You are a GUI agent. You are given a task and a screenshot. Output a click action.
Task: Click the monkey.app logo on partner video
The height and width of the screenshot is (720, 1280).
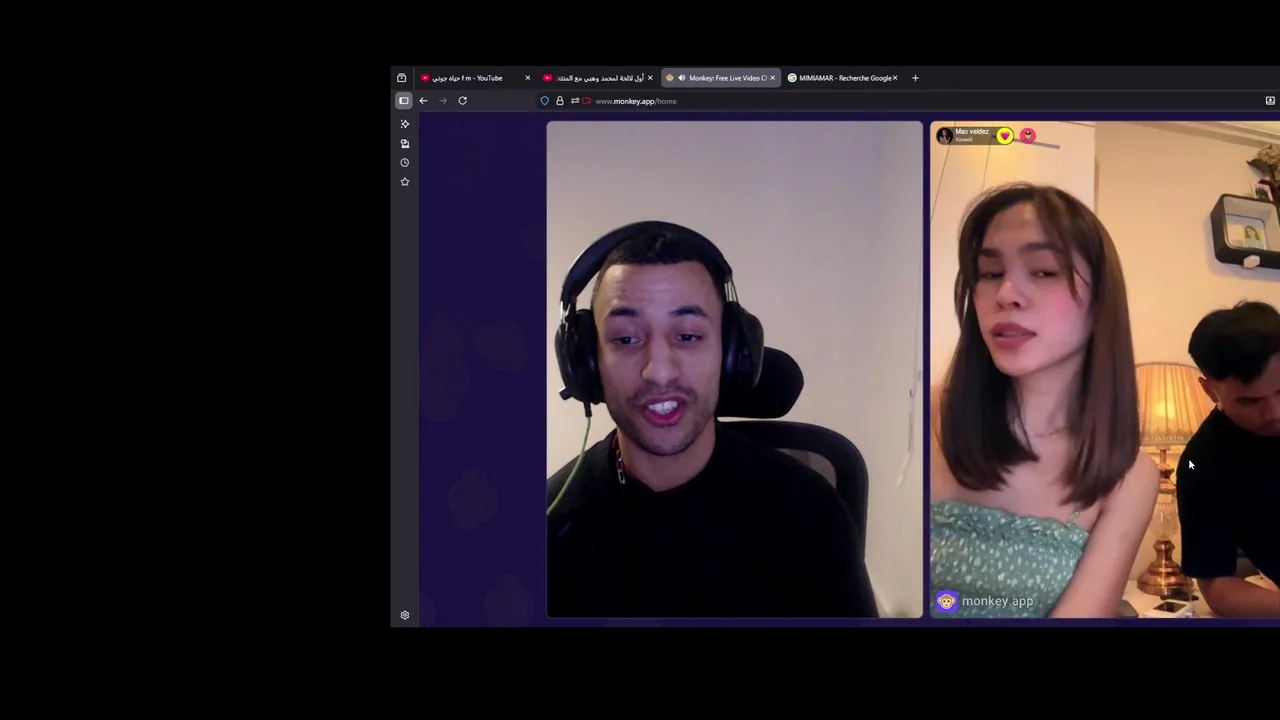pos(985,601)
